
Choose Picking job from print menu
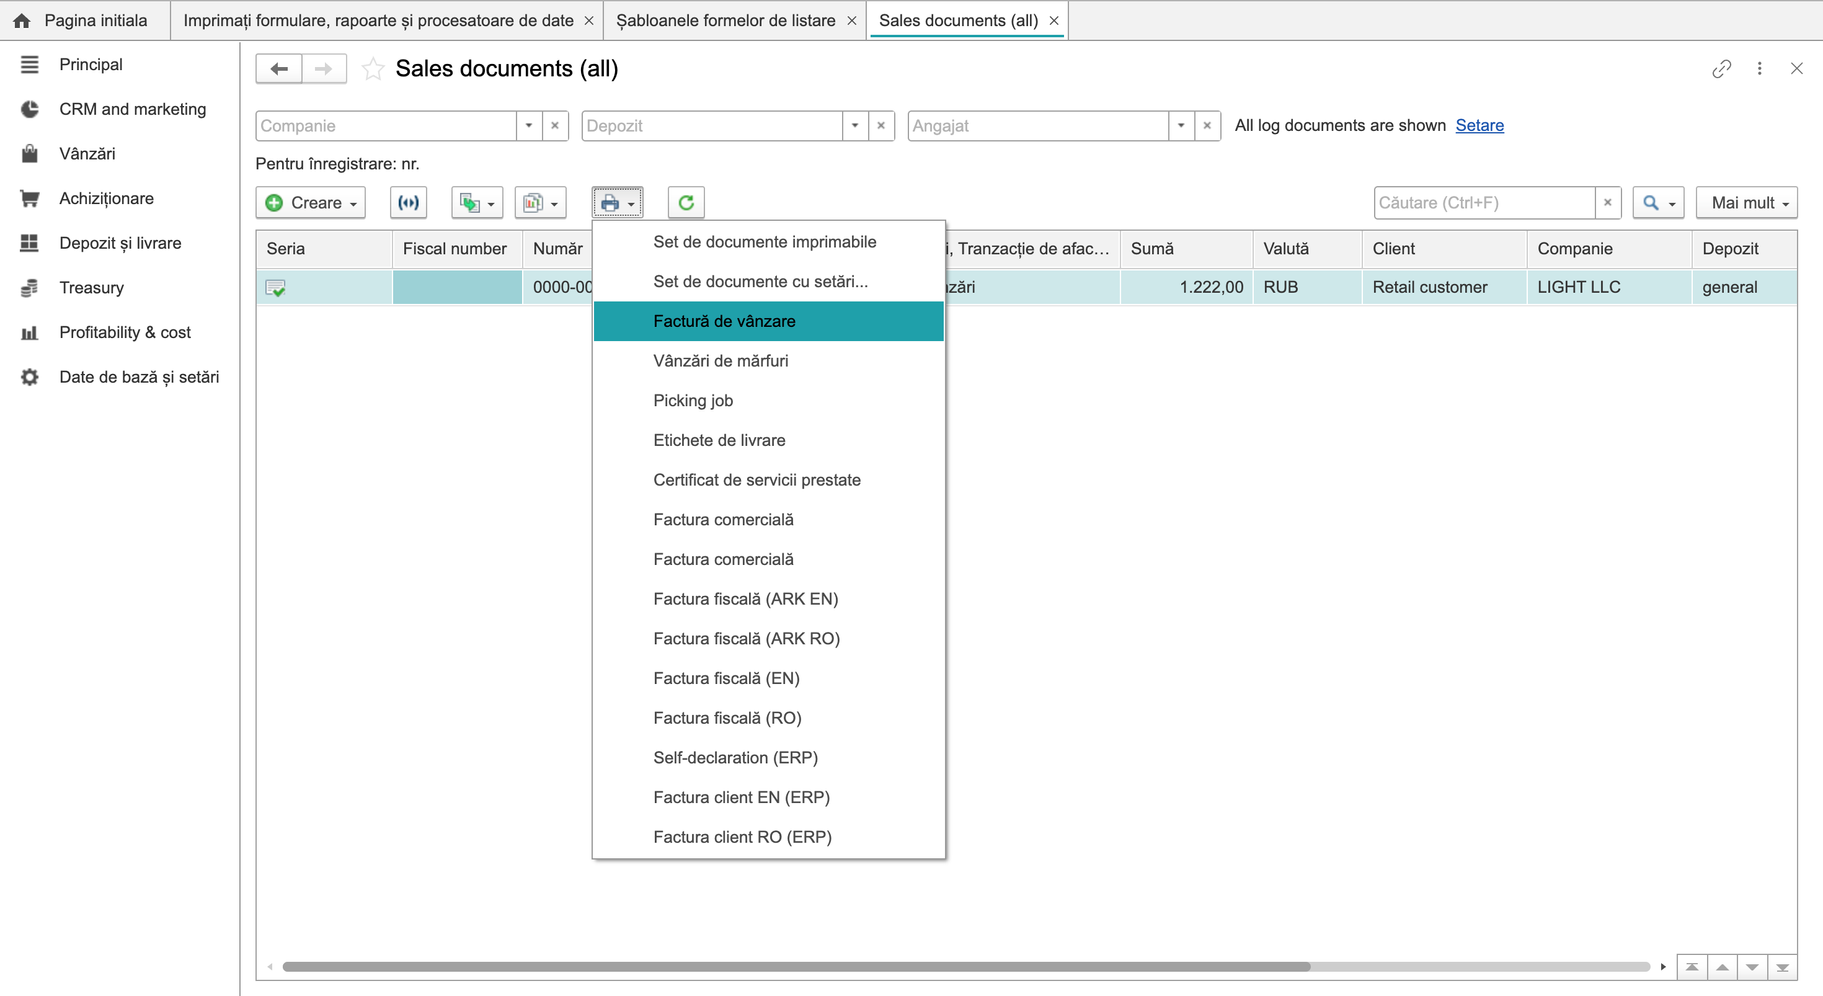pos(769,401)
